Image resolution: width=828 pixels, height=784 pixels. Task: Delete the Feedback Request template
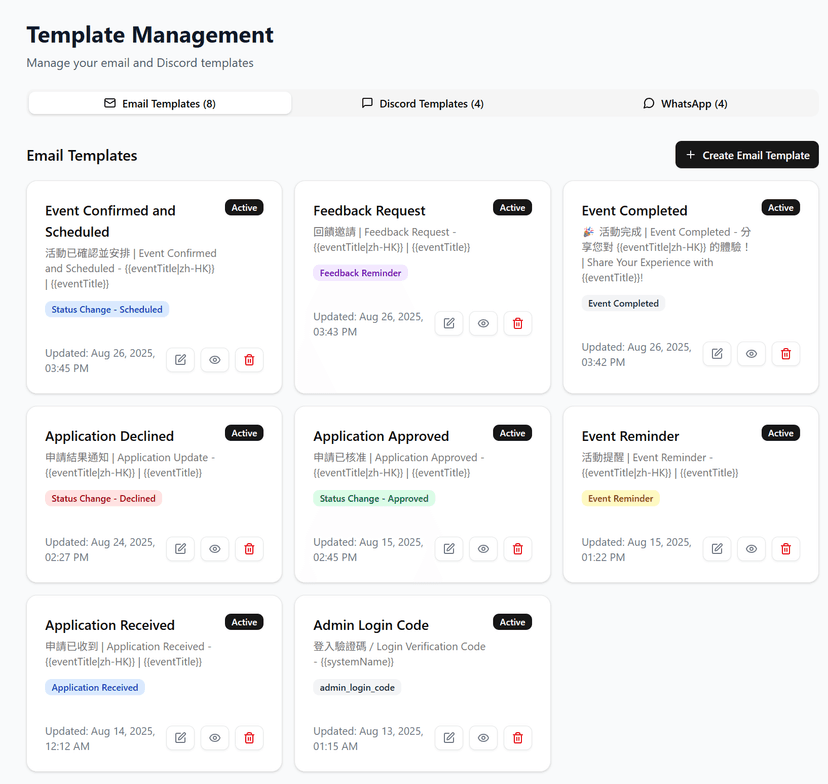click(517, 323)
